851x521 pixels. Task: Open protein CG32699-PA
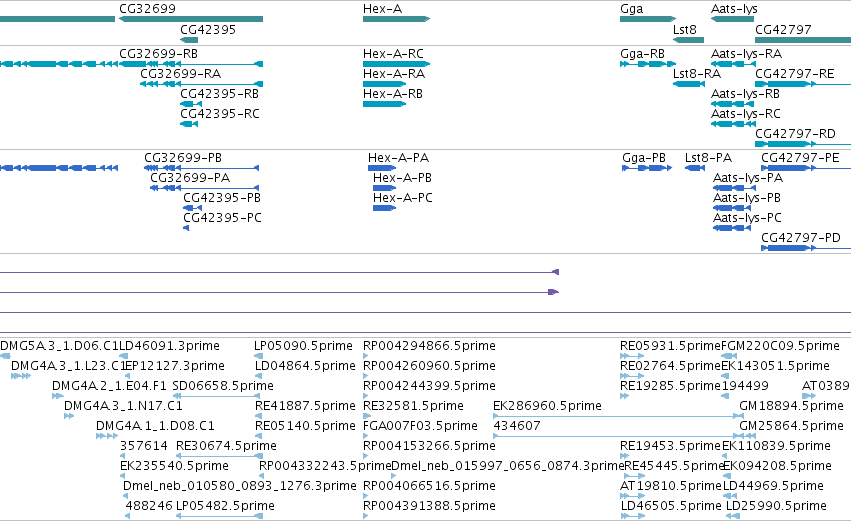coord(190,178)
